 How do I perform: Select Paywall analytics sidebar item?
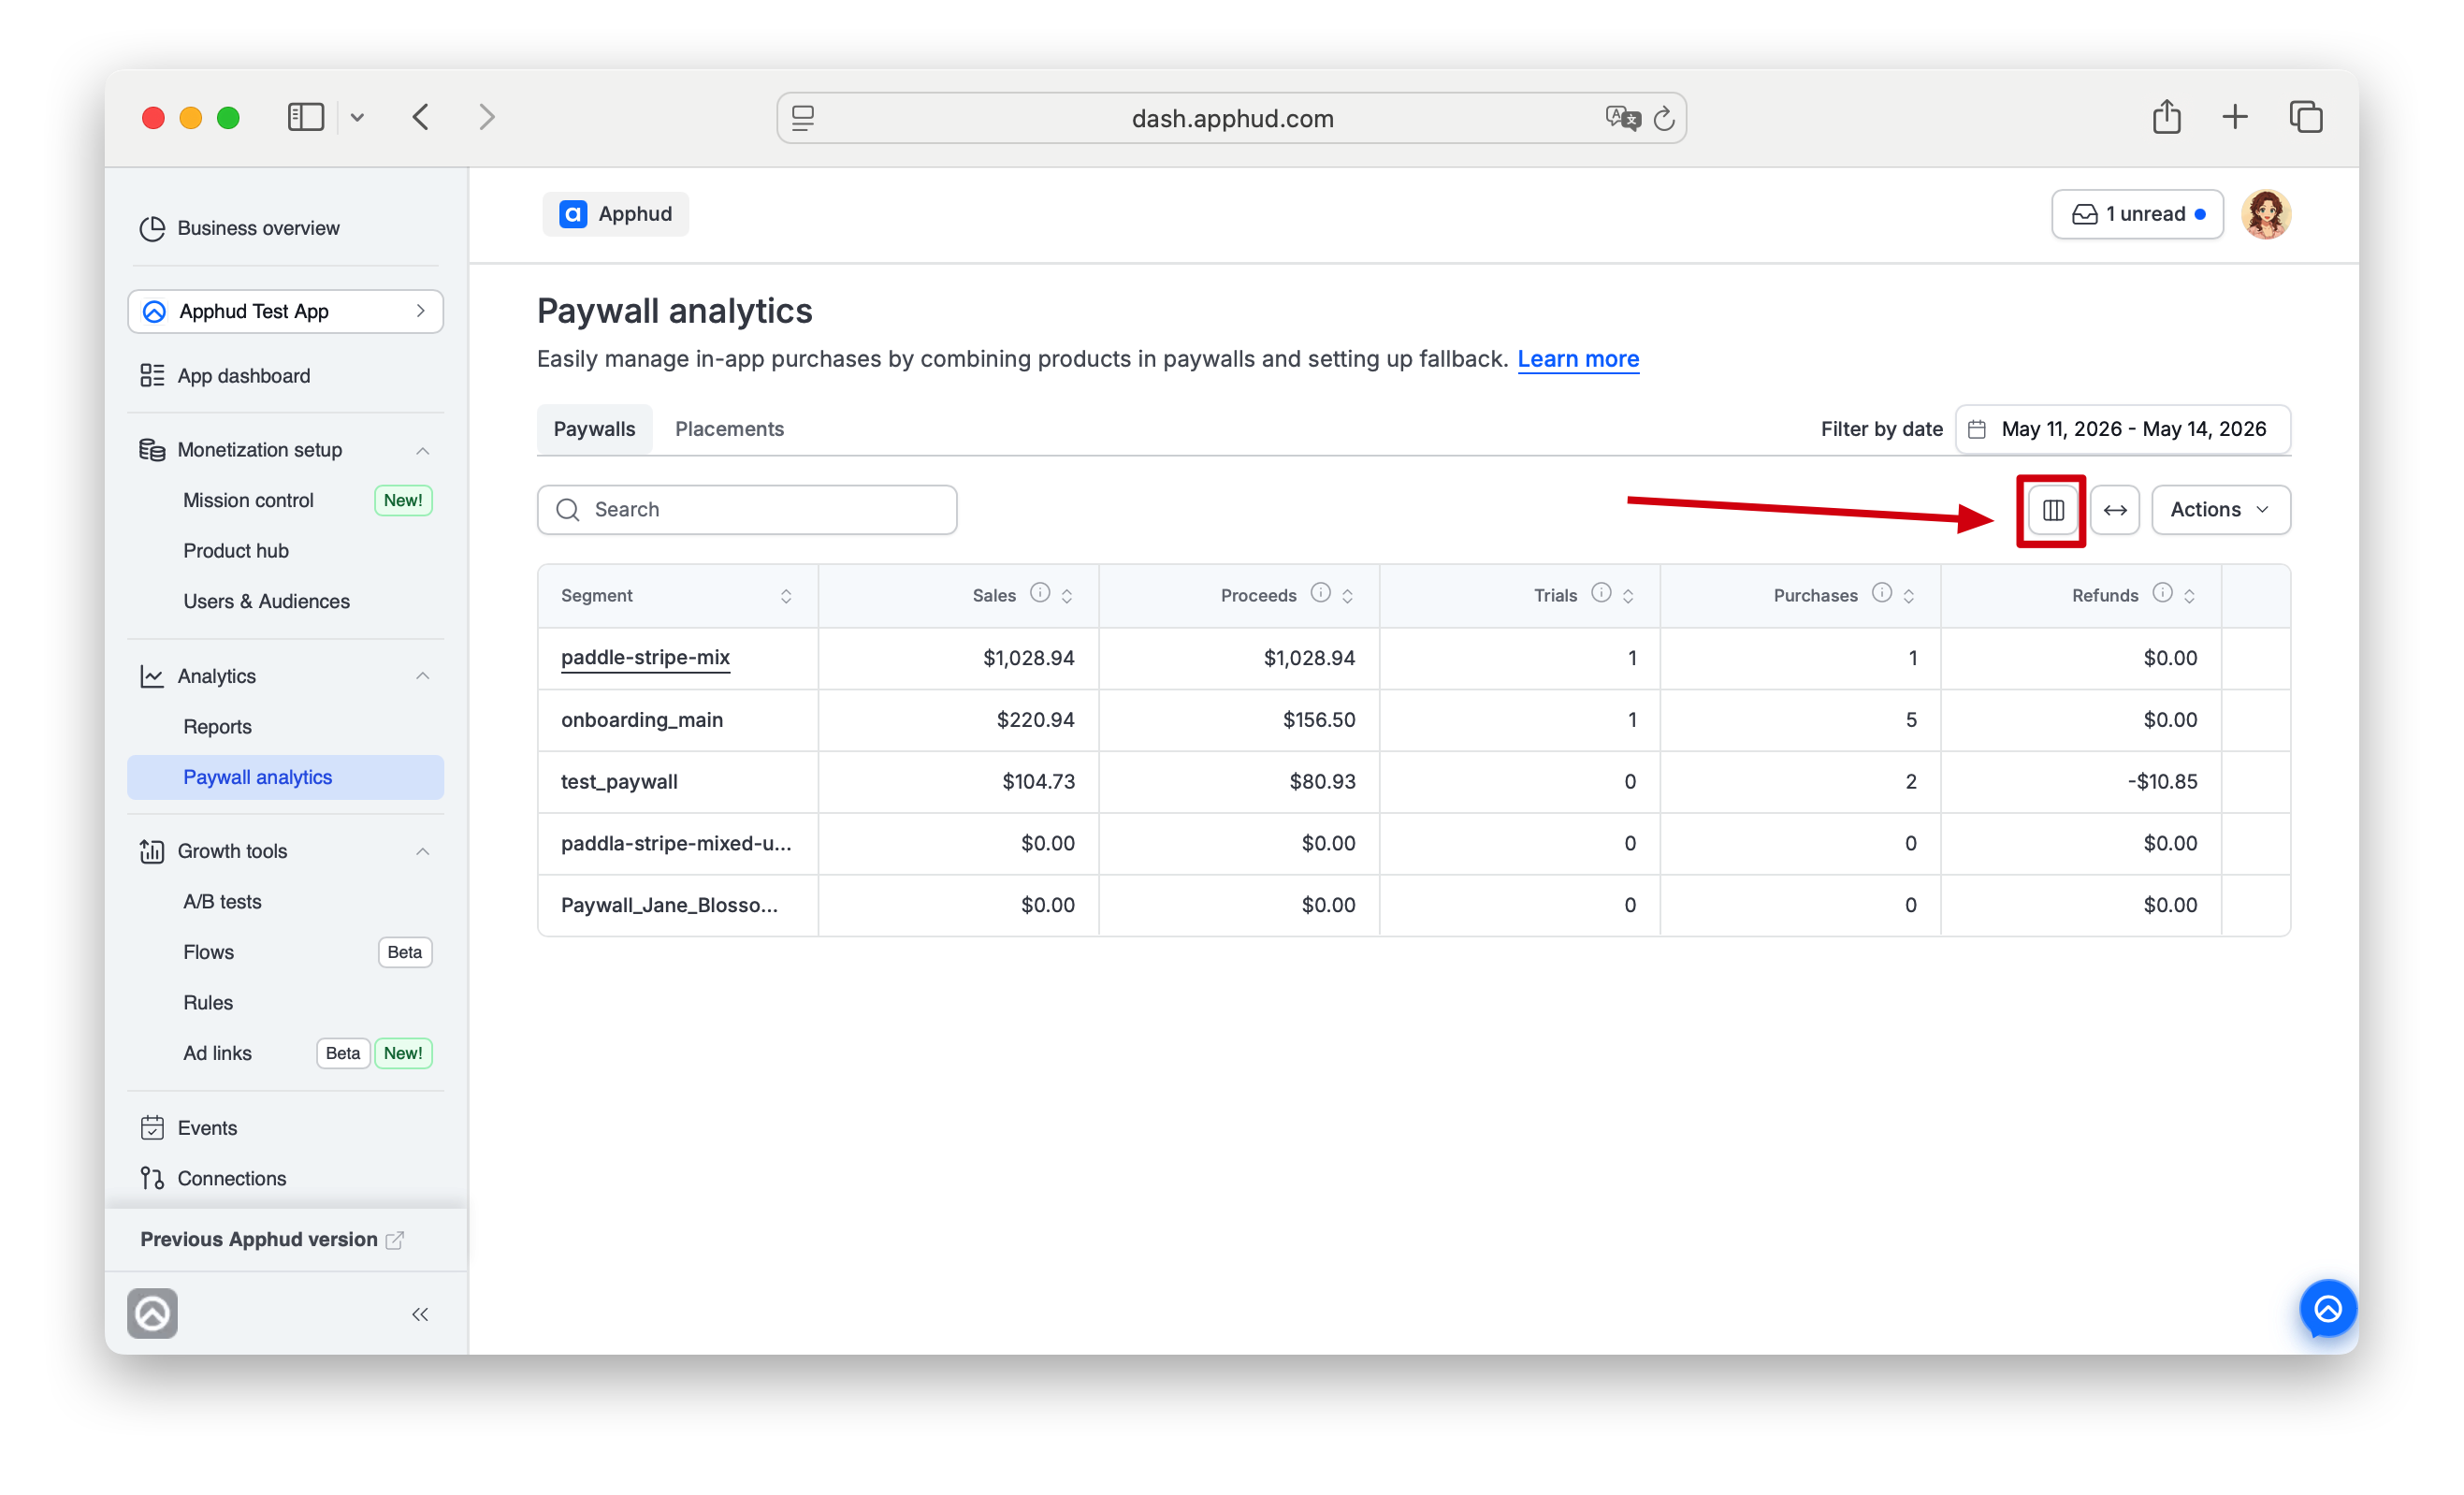(x=286, y=777)
